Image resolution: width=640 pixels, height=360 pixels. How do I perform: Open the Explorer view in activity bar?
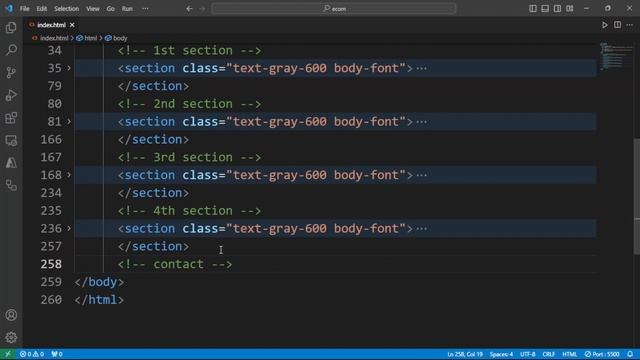11,27
